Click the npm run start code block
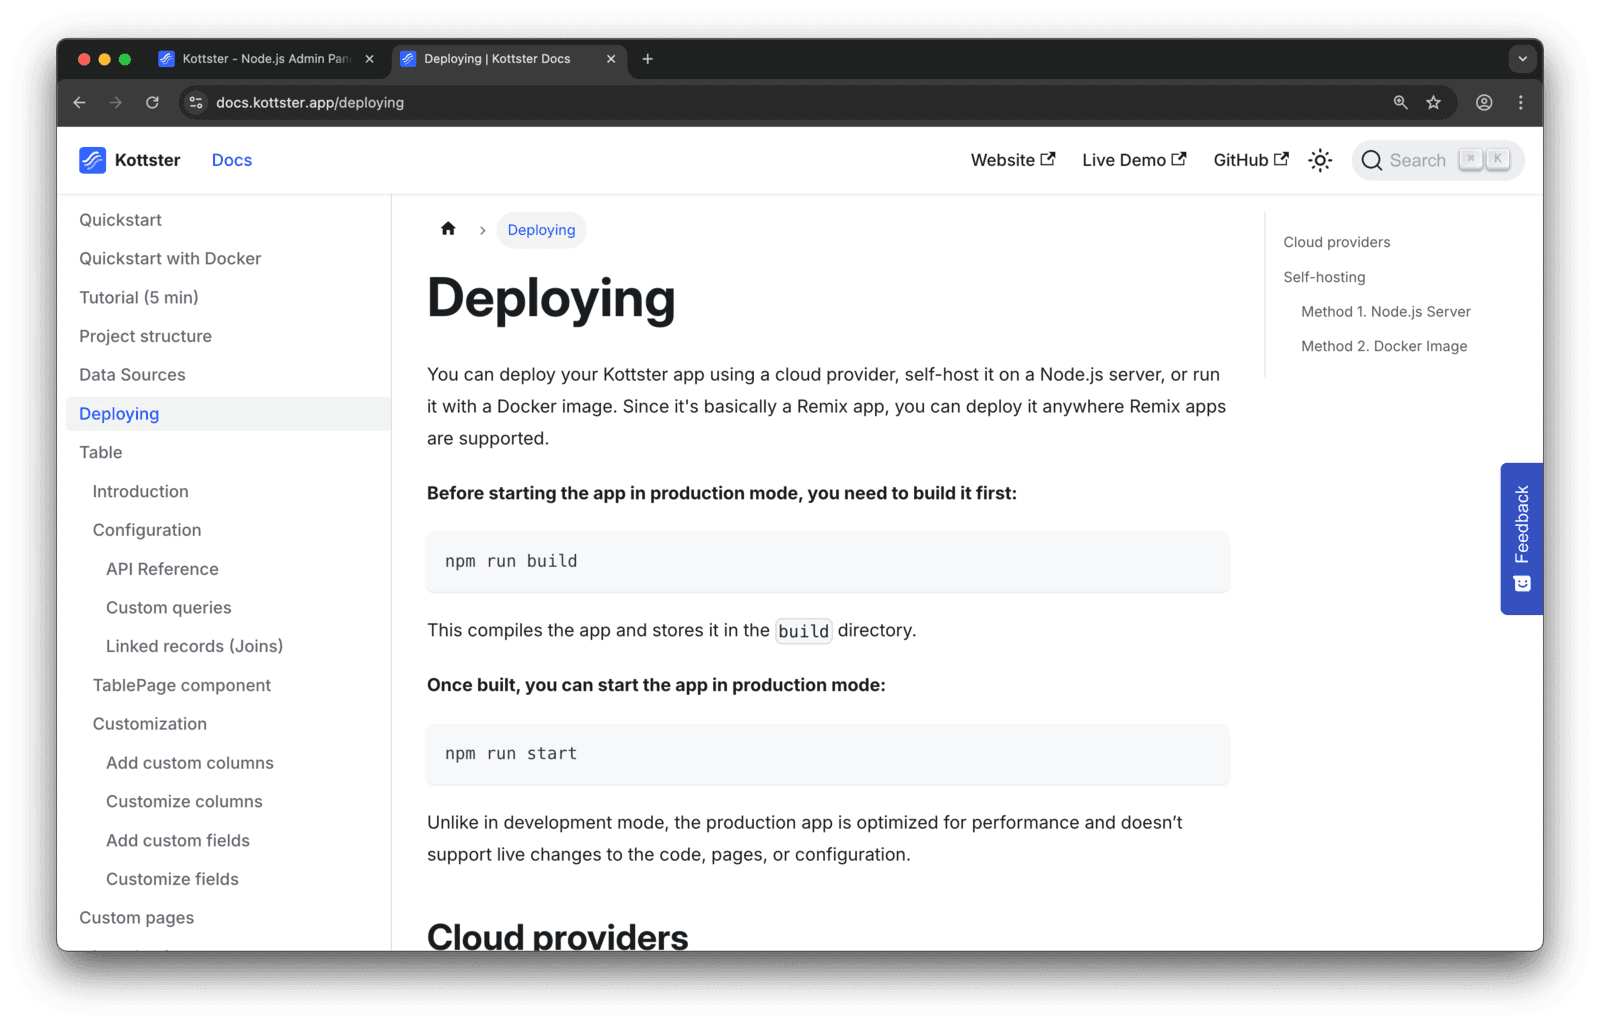This screenshot has width=1600, height=1026. [828, 754]
